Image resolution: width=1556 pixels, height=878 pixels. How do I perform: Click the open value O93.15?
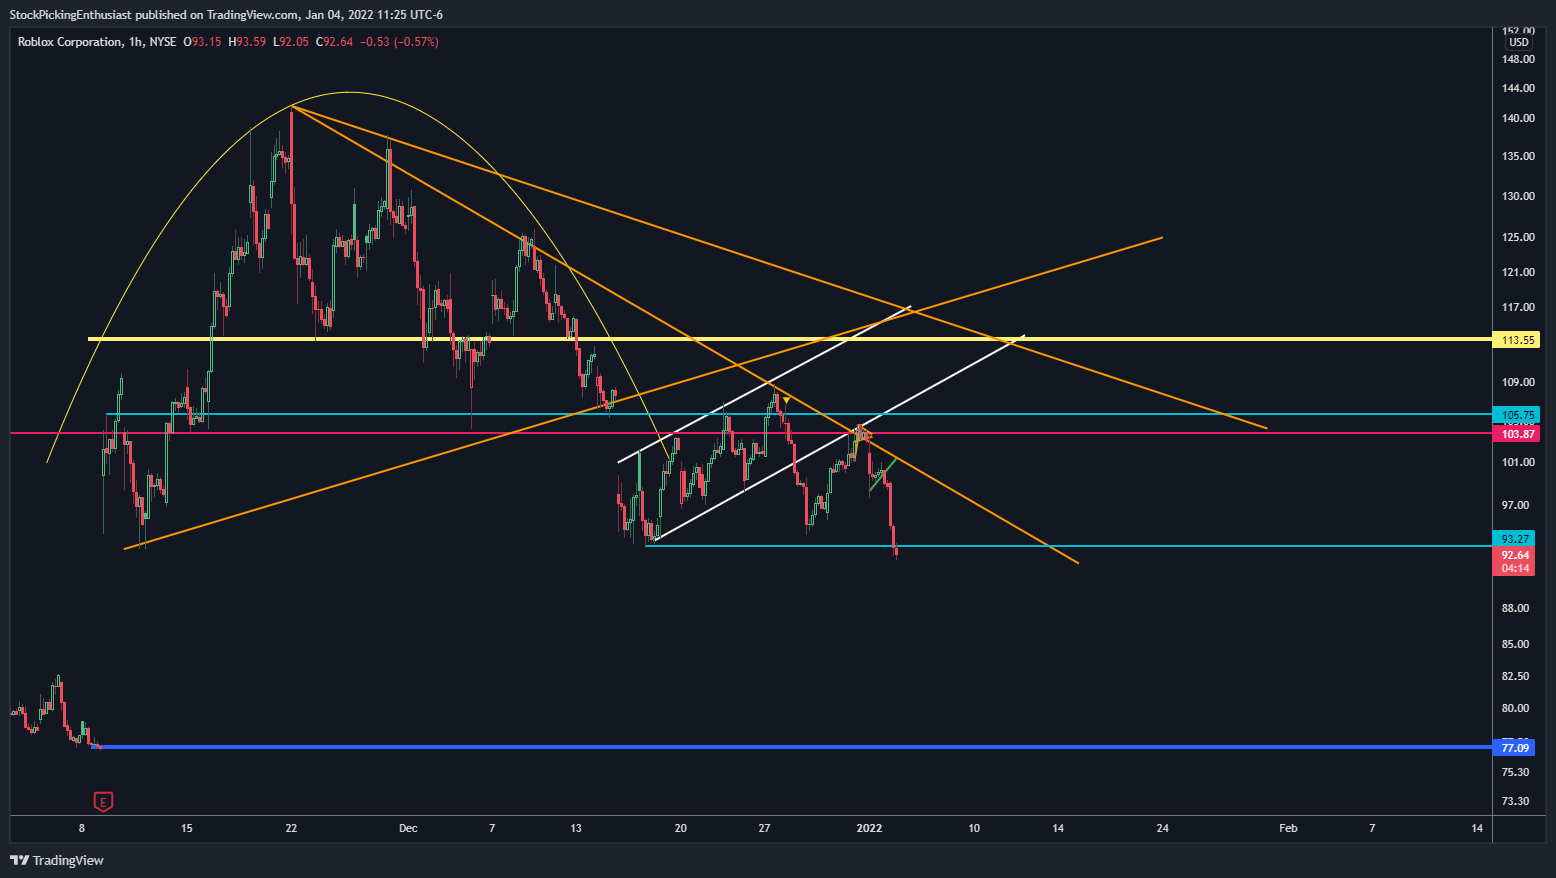point(202,42)
